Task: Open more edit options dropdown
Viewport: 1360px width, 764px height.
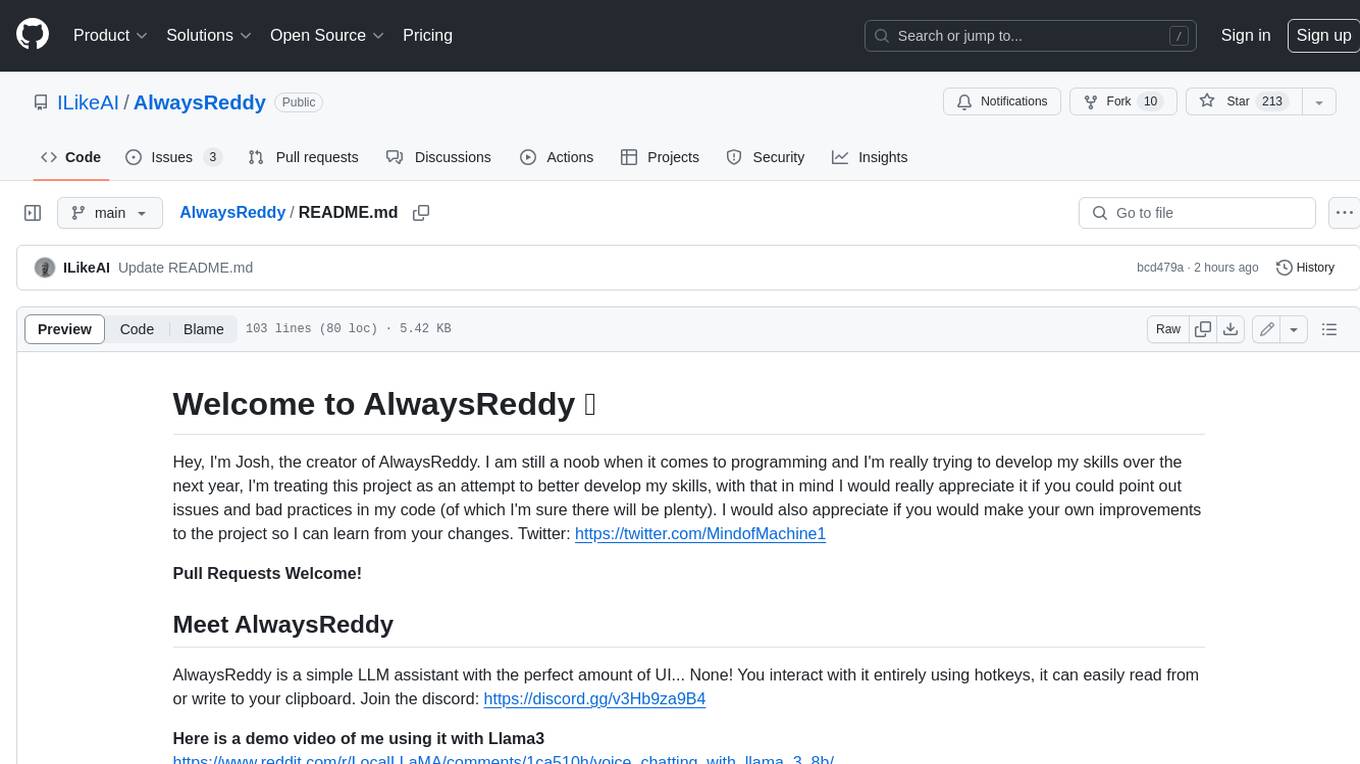Action: click(1294, 329)
